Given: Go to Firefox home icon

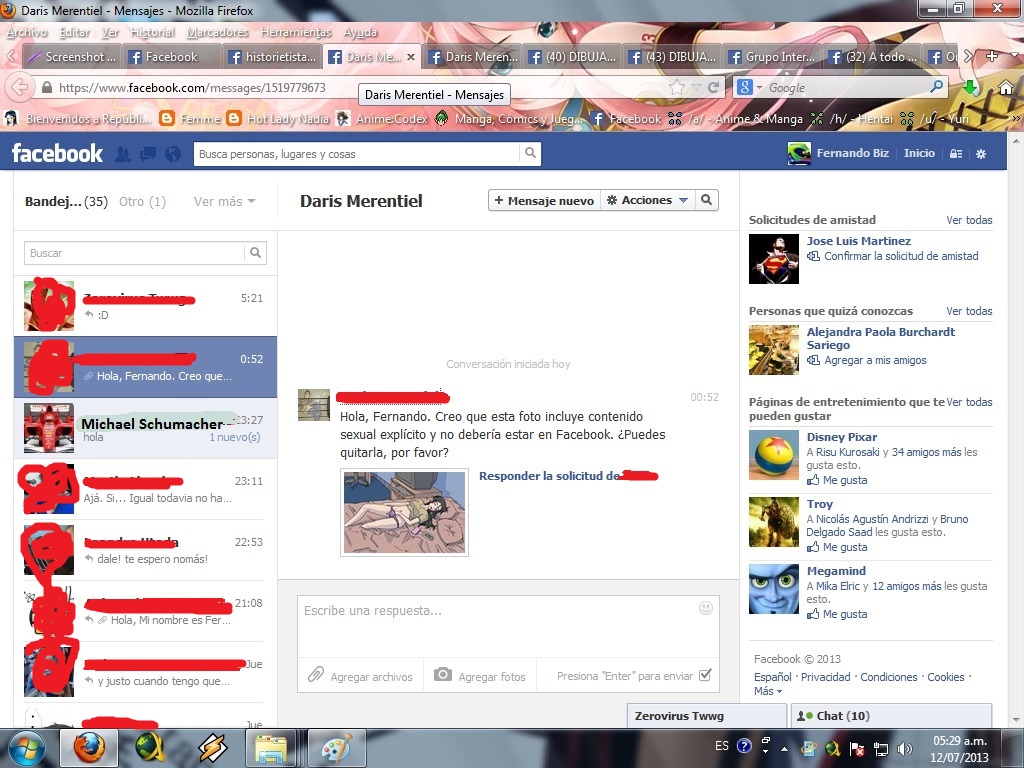Looking at the screenshot, I should (x=1006, y=87).
